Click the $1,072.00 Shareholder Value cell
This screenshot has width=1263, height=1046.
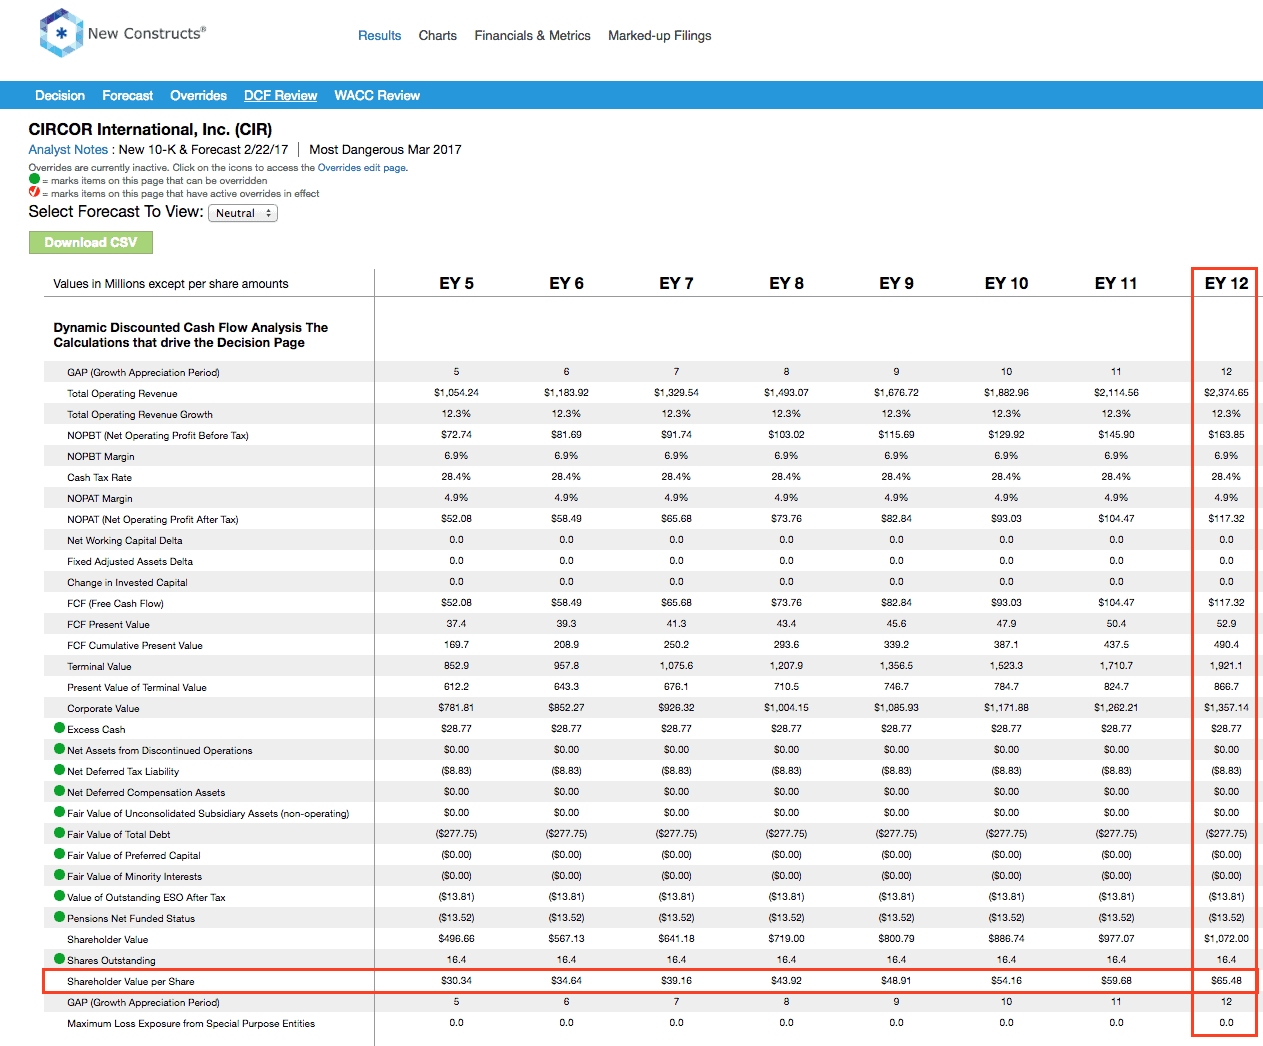[1227, 938]
